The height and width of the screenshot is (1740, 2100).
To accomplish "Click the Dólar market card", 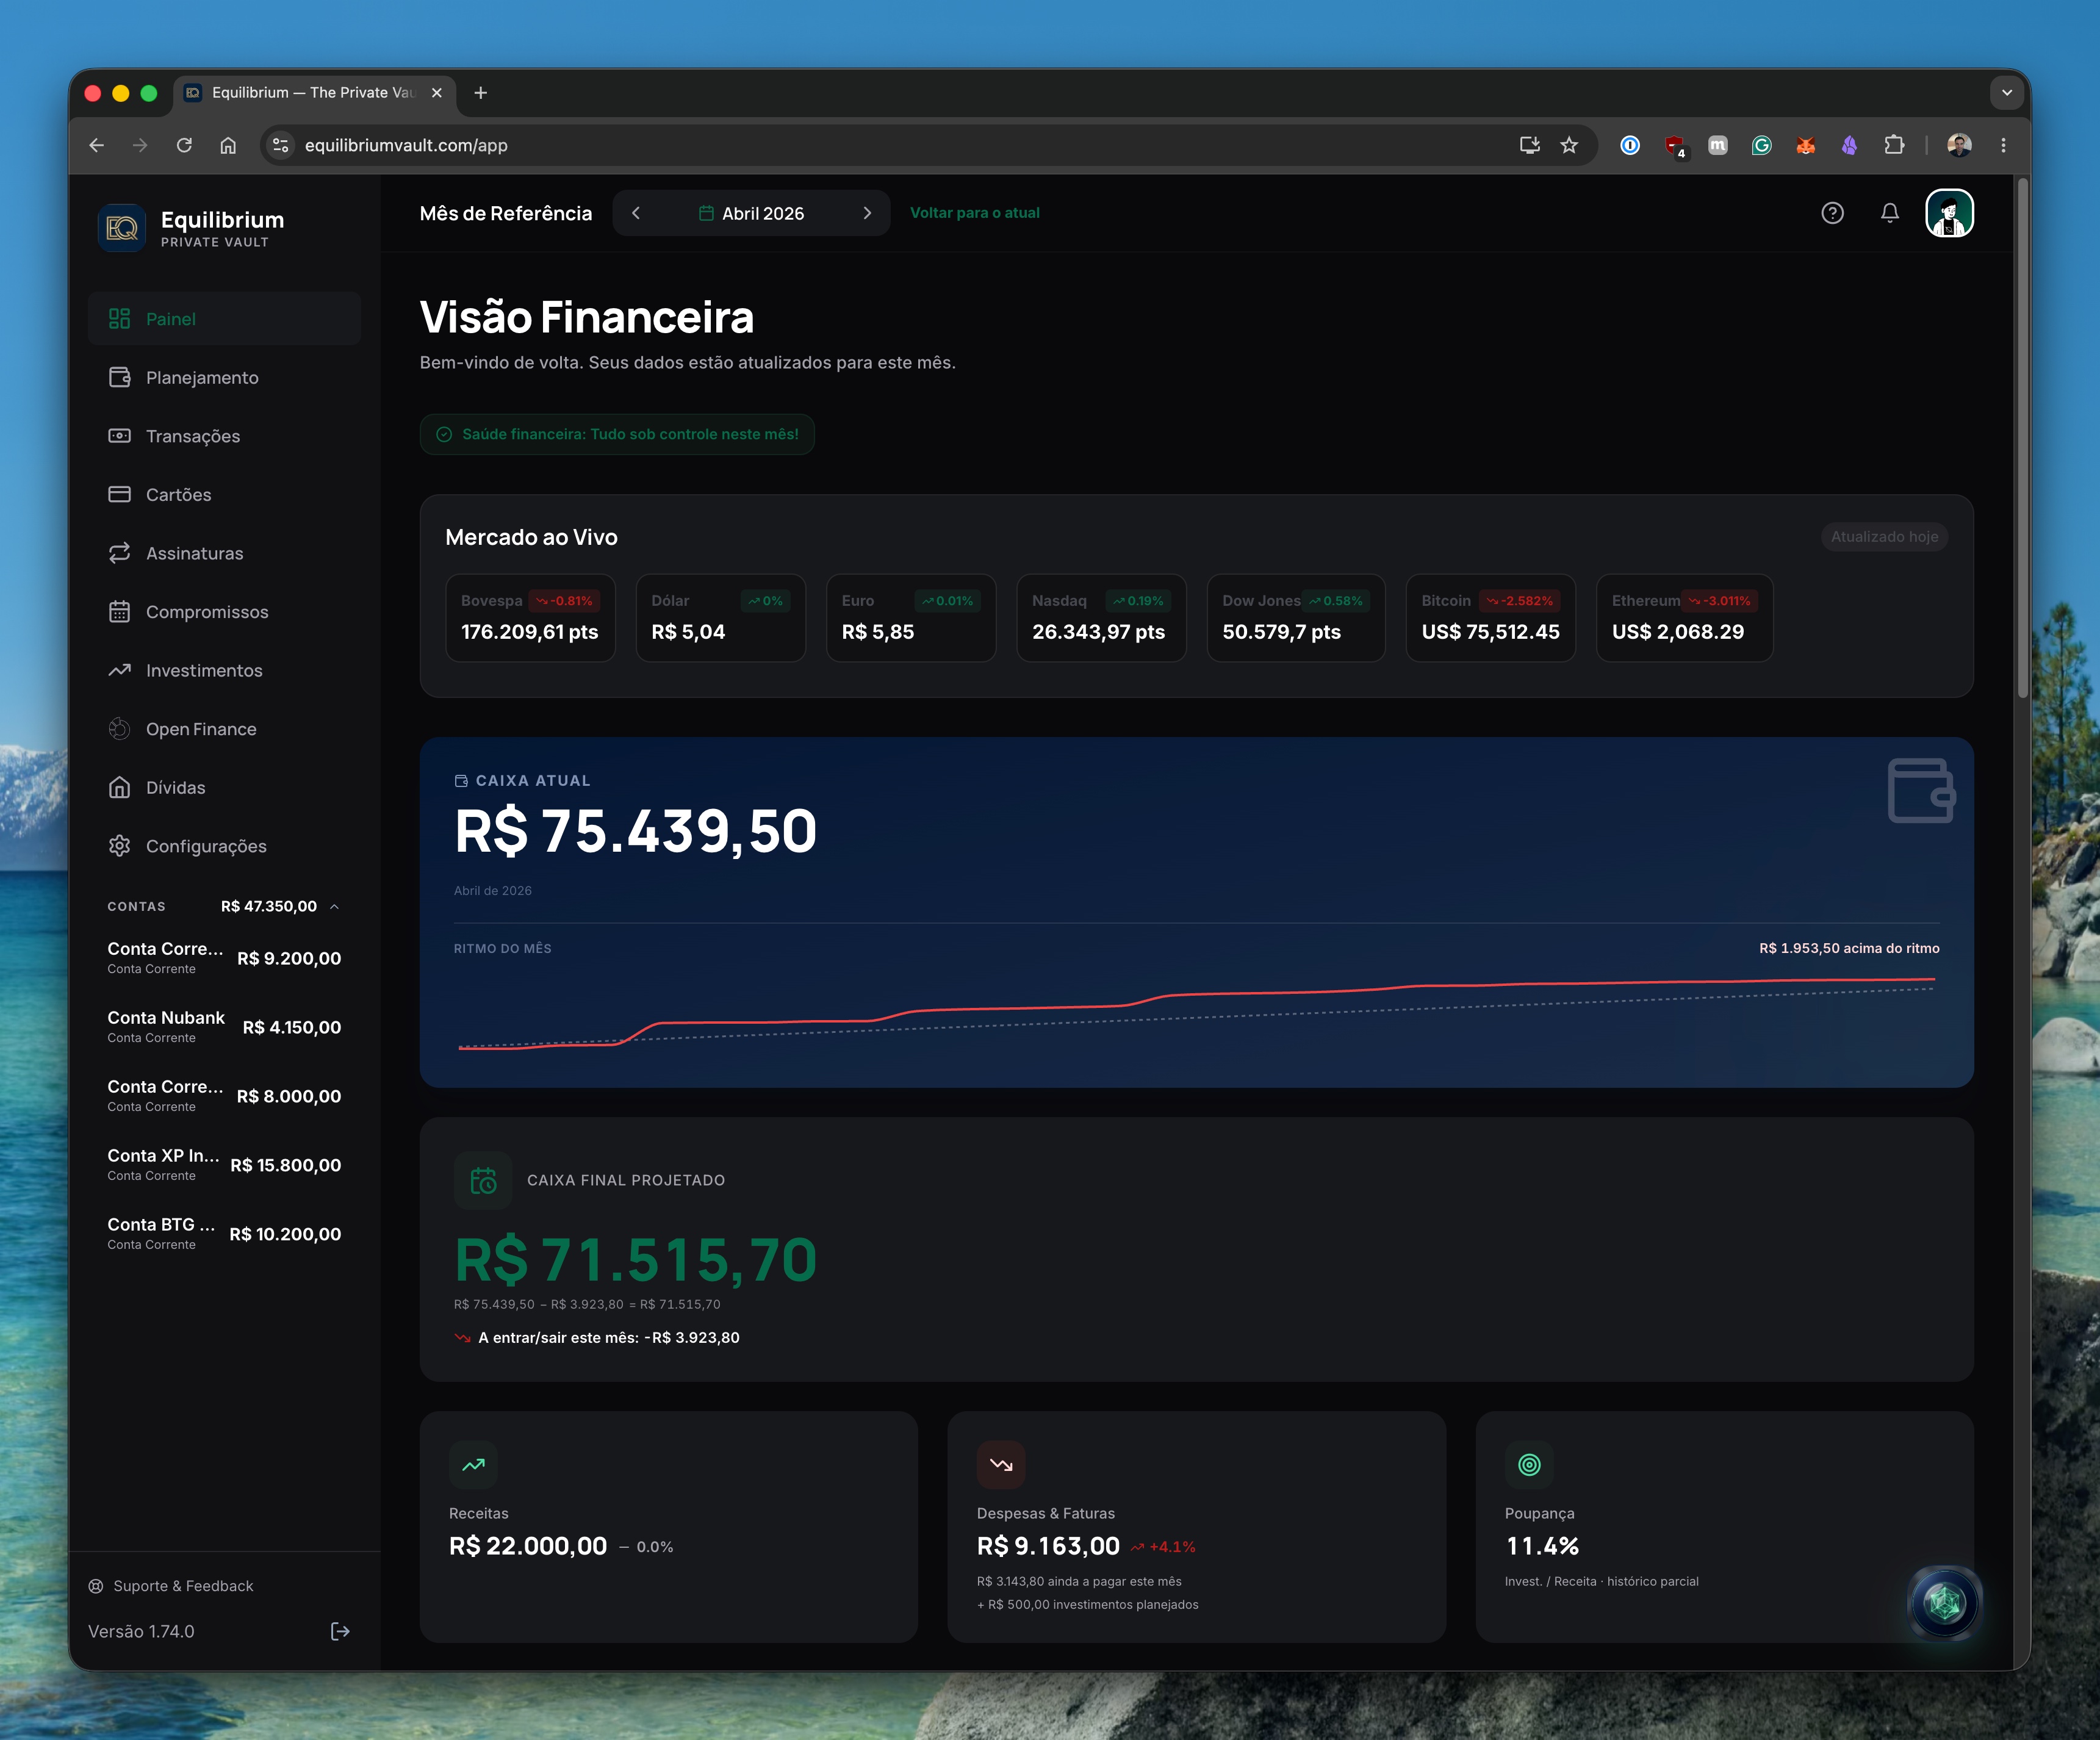I will [x=720, y=617].
